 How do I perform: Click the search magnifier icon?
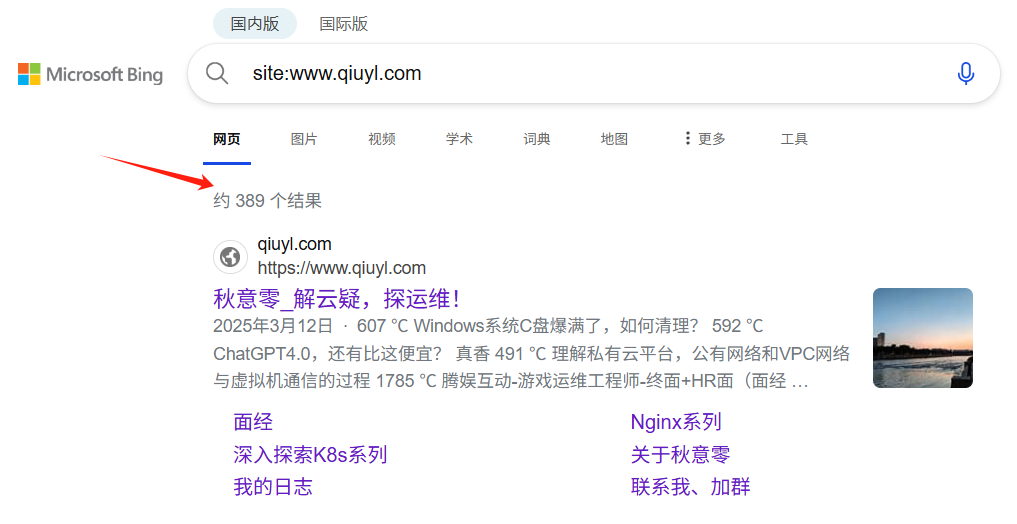[217, 73]
